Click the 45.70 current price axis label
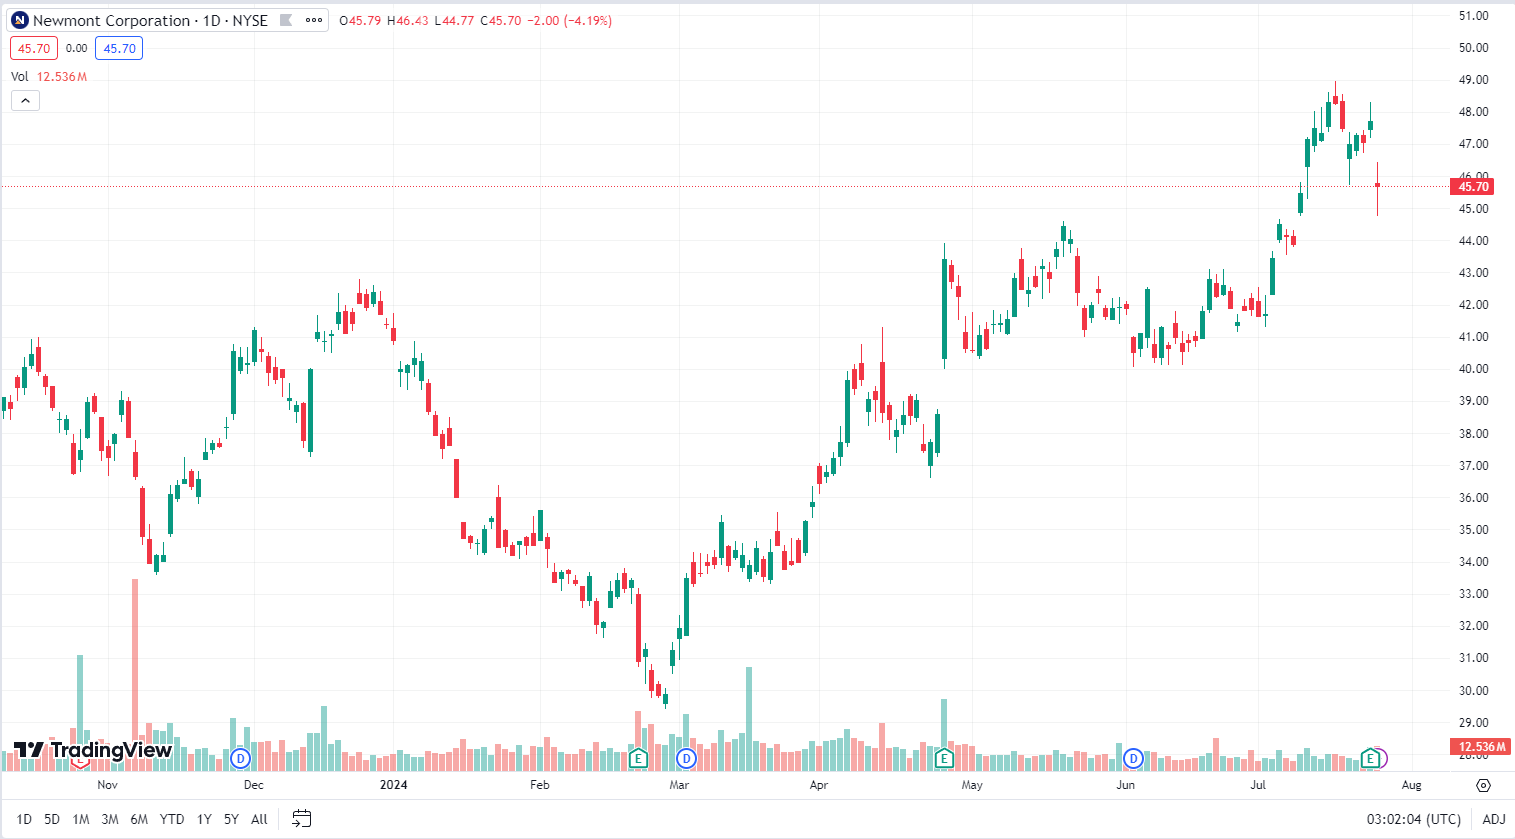 click(1473, 186)
